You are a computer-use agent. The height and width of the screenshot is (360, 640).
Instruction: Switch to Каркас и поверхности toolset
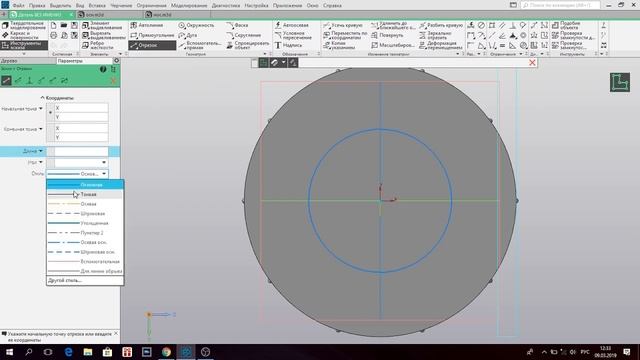coord(20,36)
